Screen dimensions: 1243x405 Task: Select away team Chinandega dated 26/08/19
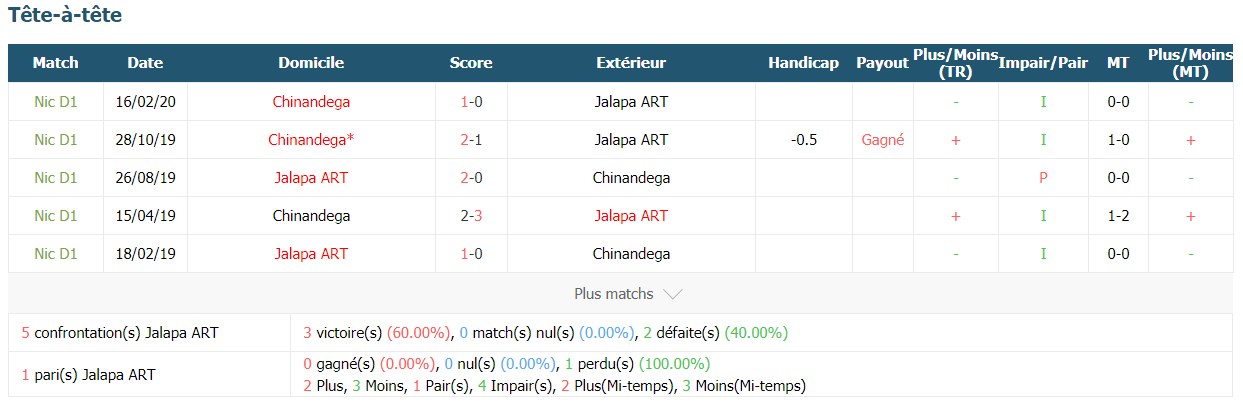coord(631,178)
